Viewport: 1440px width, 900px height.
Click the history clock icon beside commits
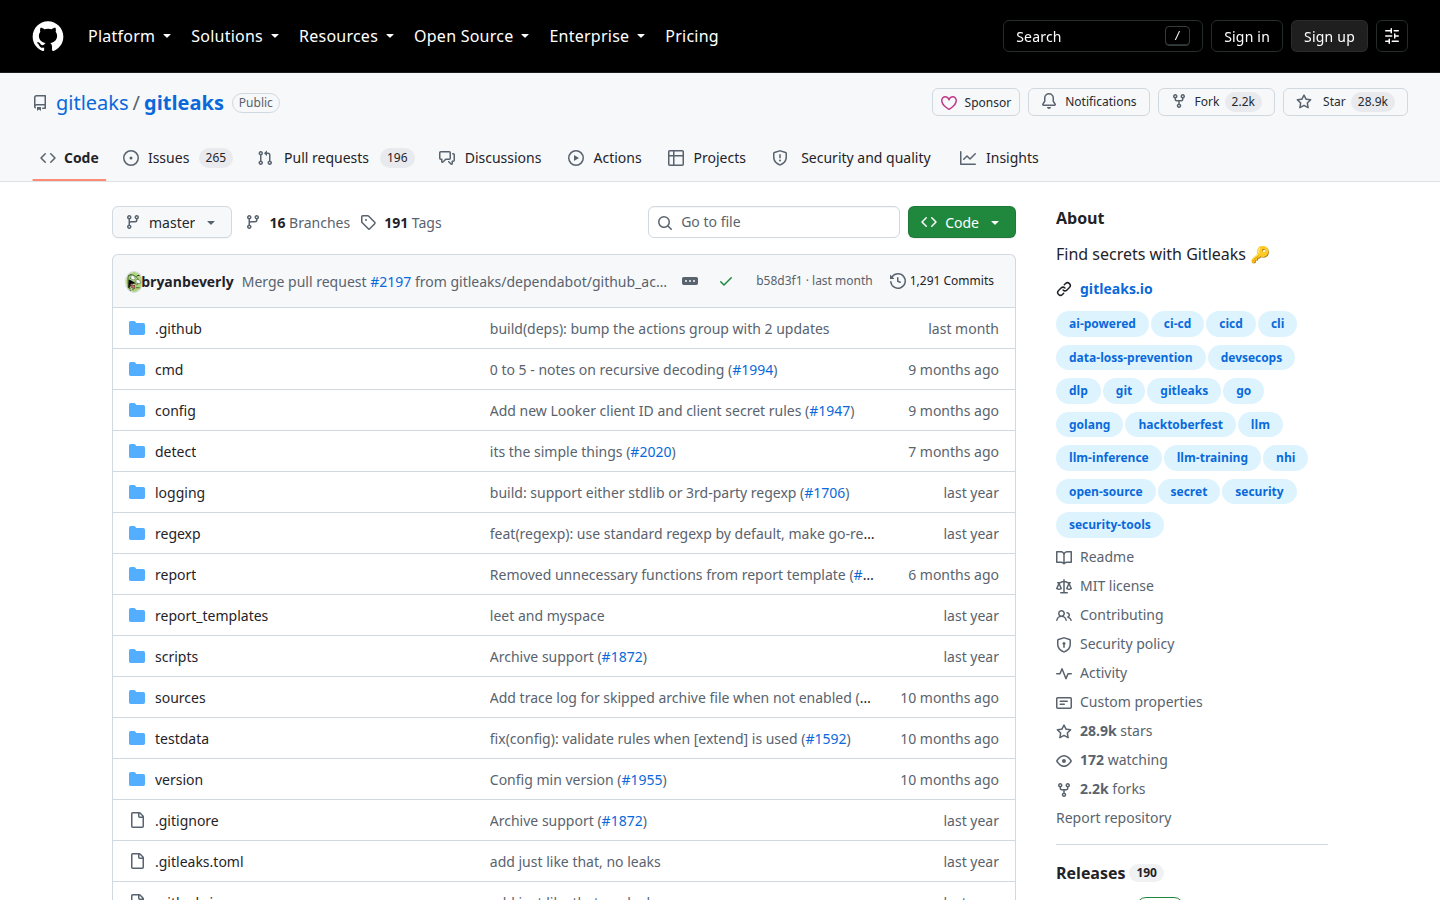[x=898, y=281]
